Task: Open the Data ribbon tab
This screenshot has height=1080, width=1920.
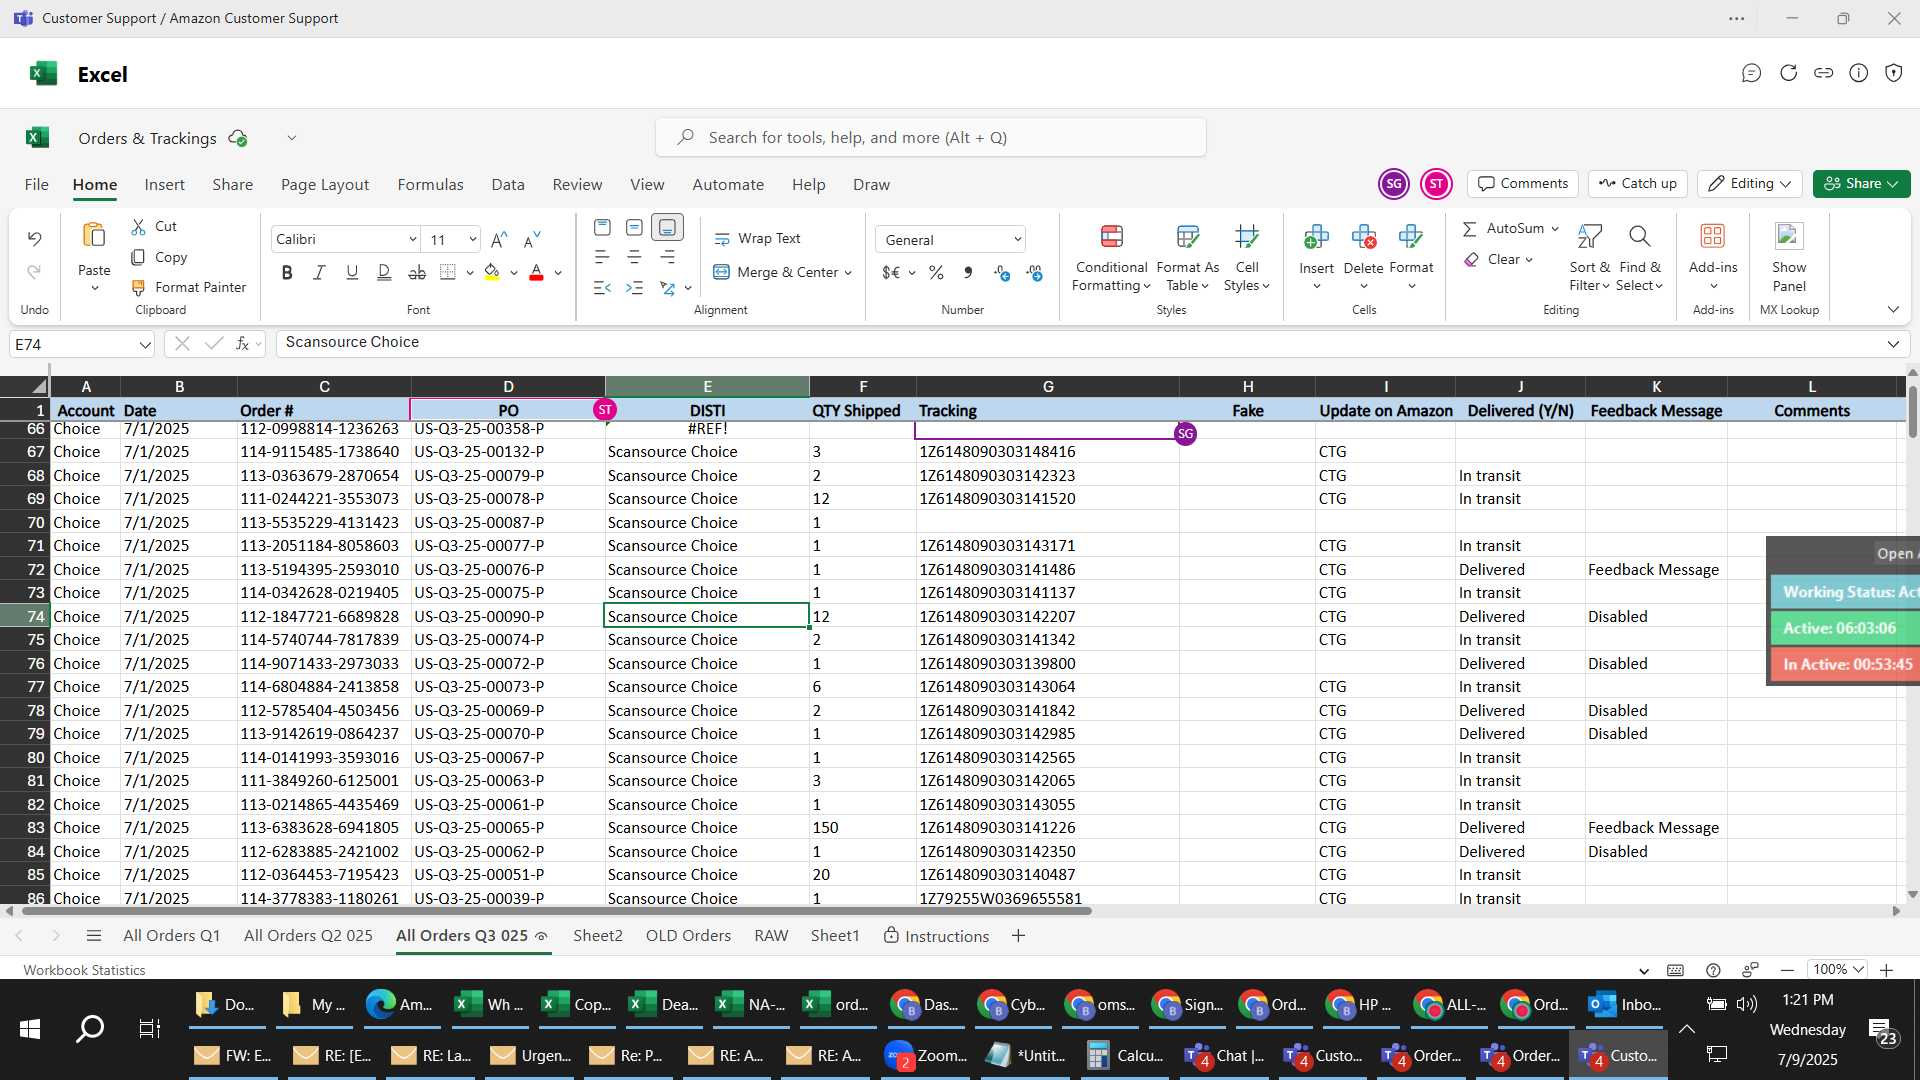Action: pos(508,185)
